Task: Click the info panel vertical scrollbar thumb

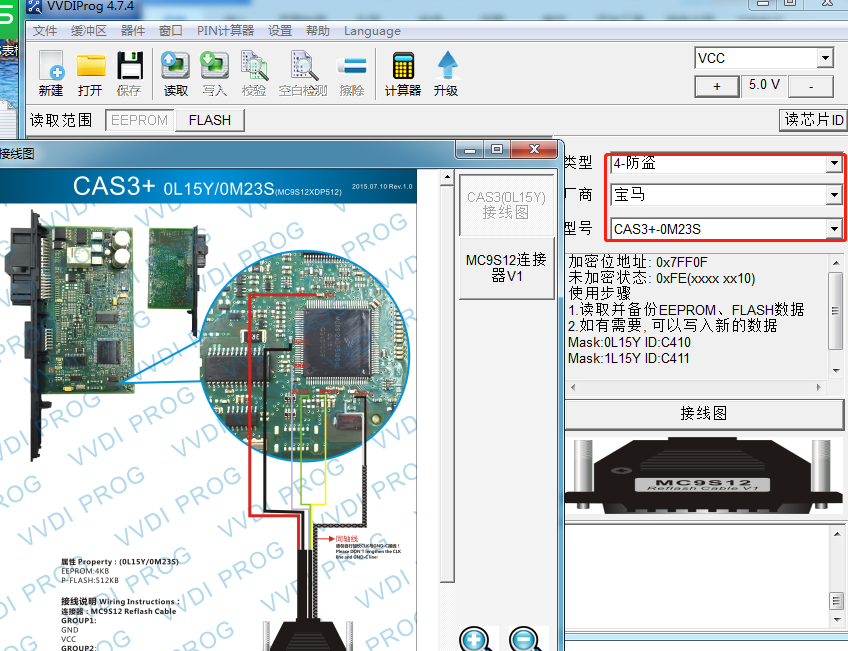Action: 836,310
